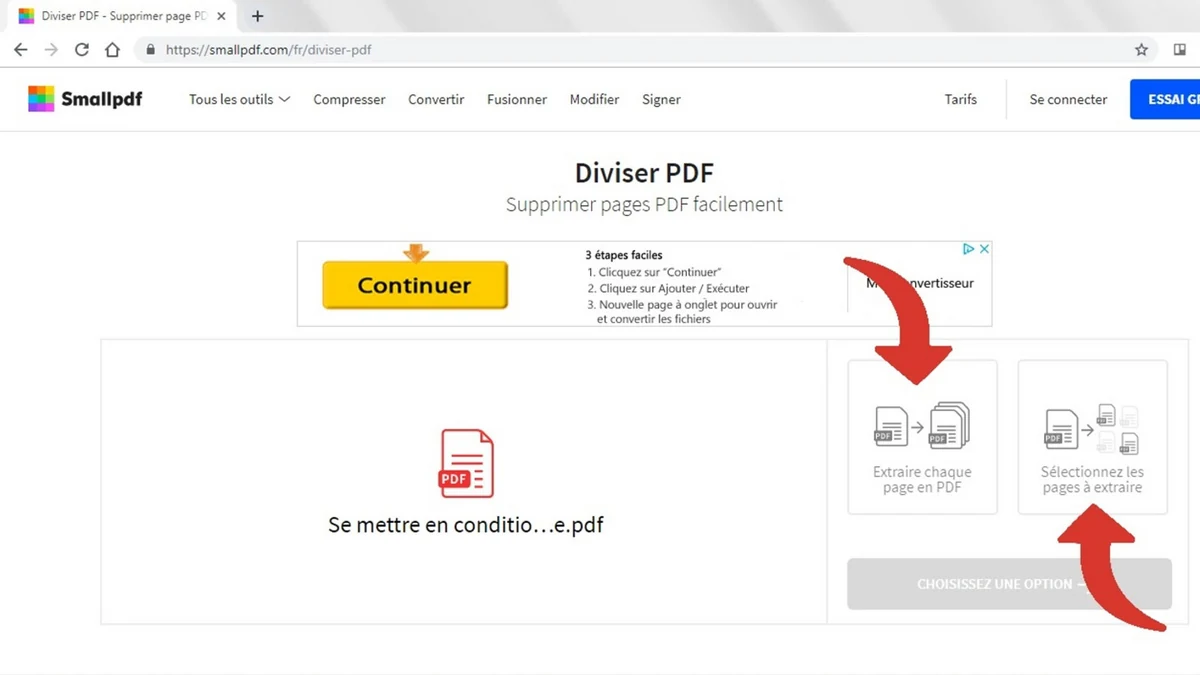
Task: Click the "Se connecter" link
Action: pos(1067,99)
